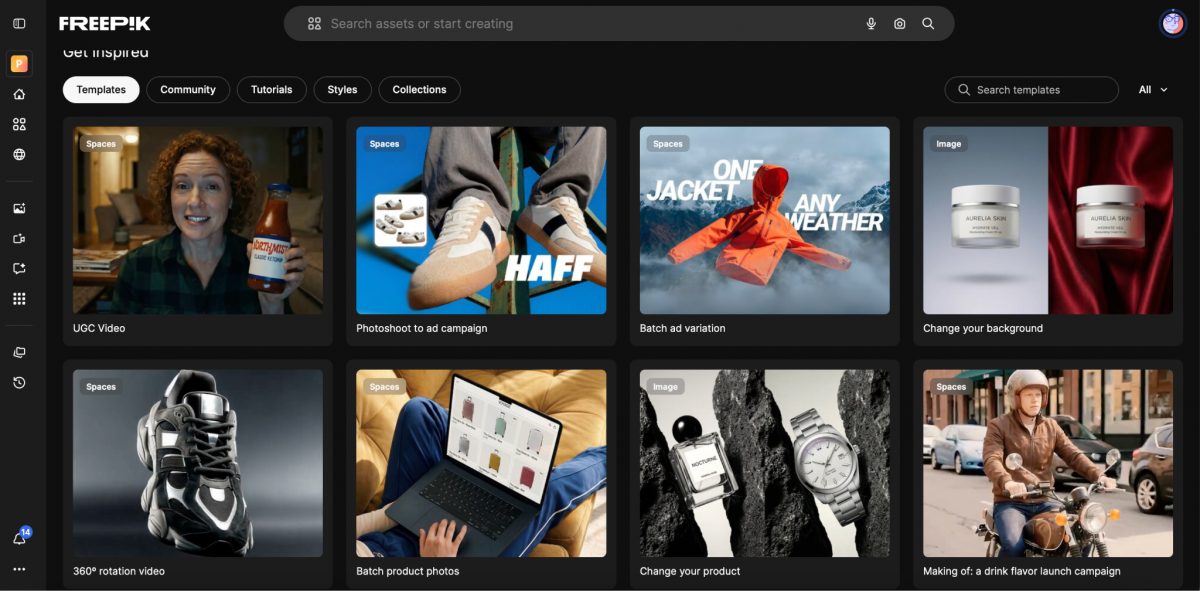Open the image generator sidebar icon
The height and width of the screenshot is (591, 1200).
click(x=19, y=208)
